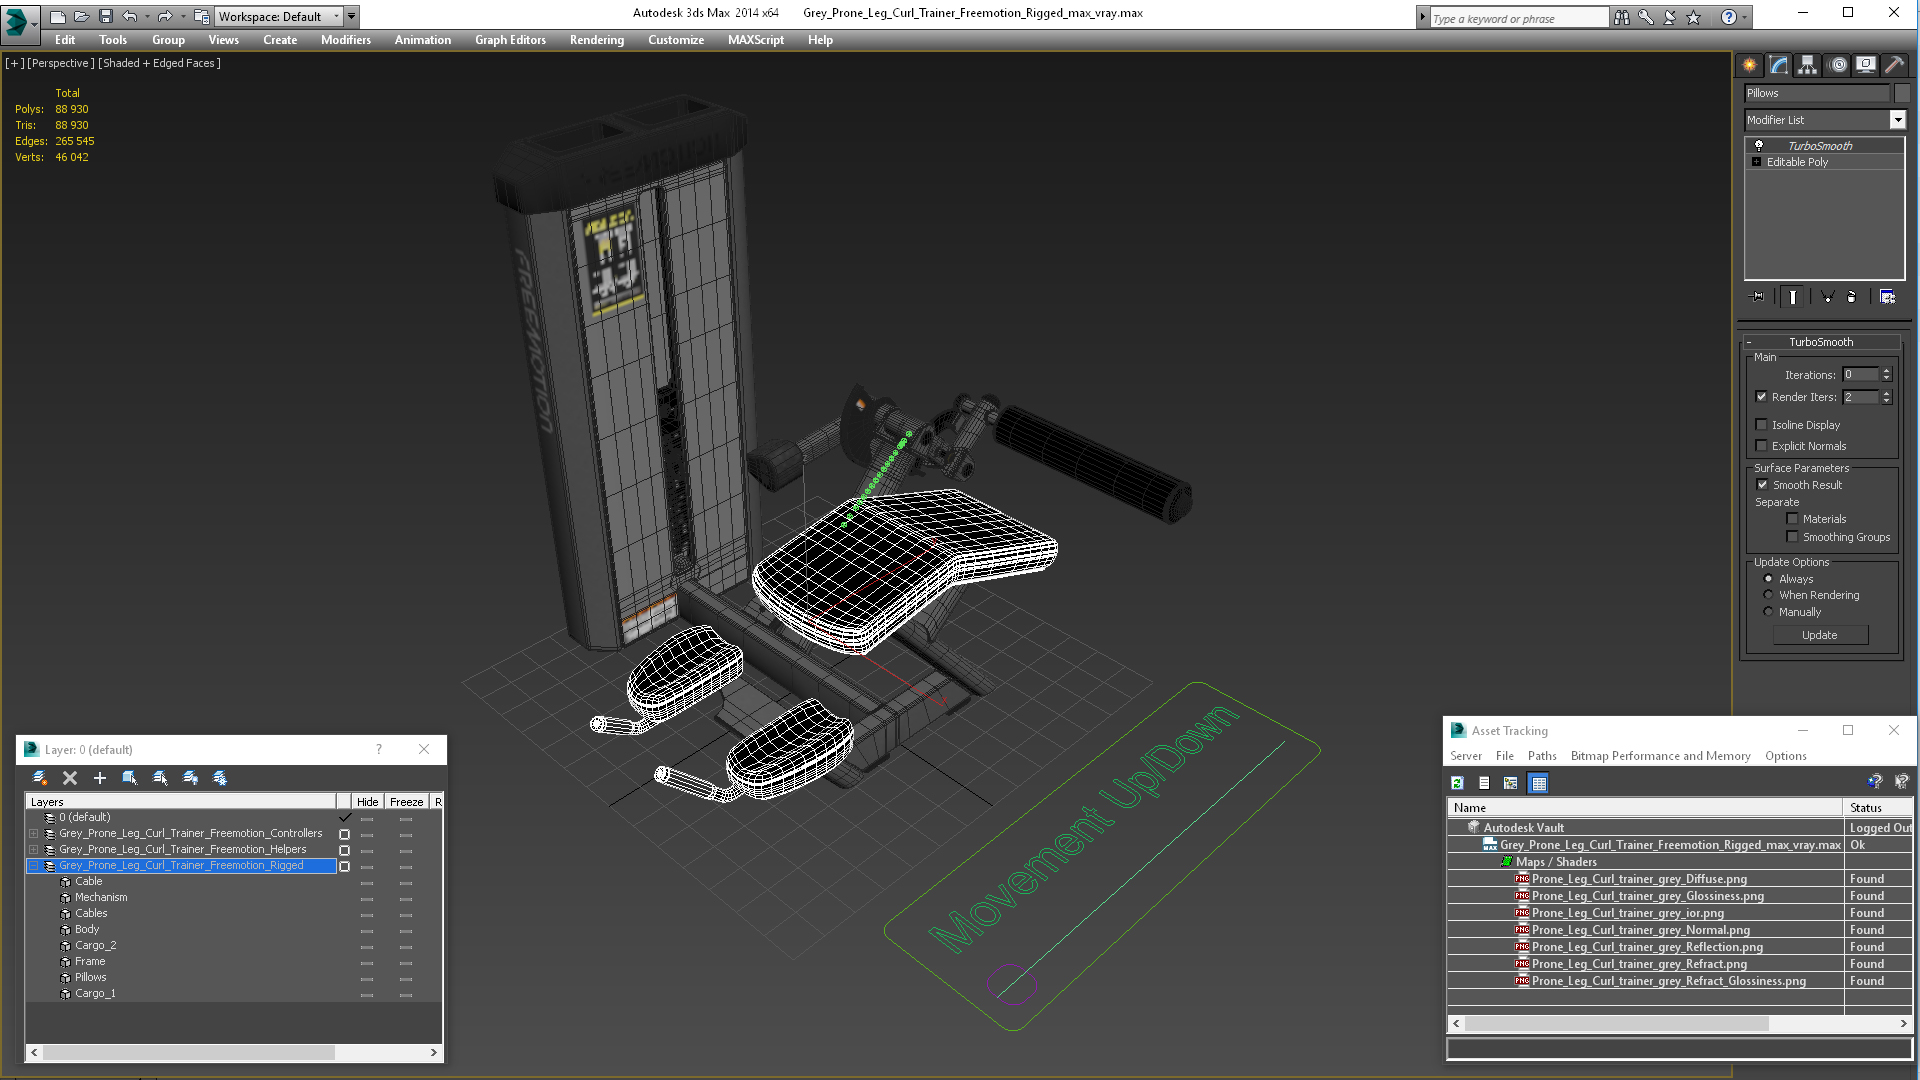Open the Hierarchy command panel tab

tap(1808, 65)
